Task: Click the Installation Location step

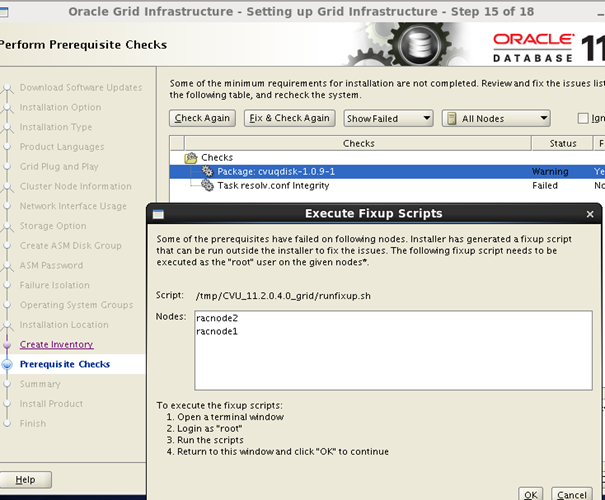Action: [64, 324]
